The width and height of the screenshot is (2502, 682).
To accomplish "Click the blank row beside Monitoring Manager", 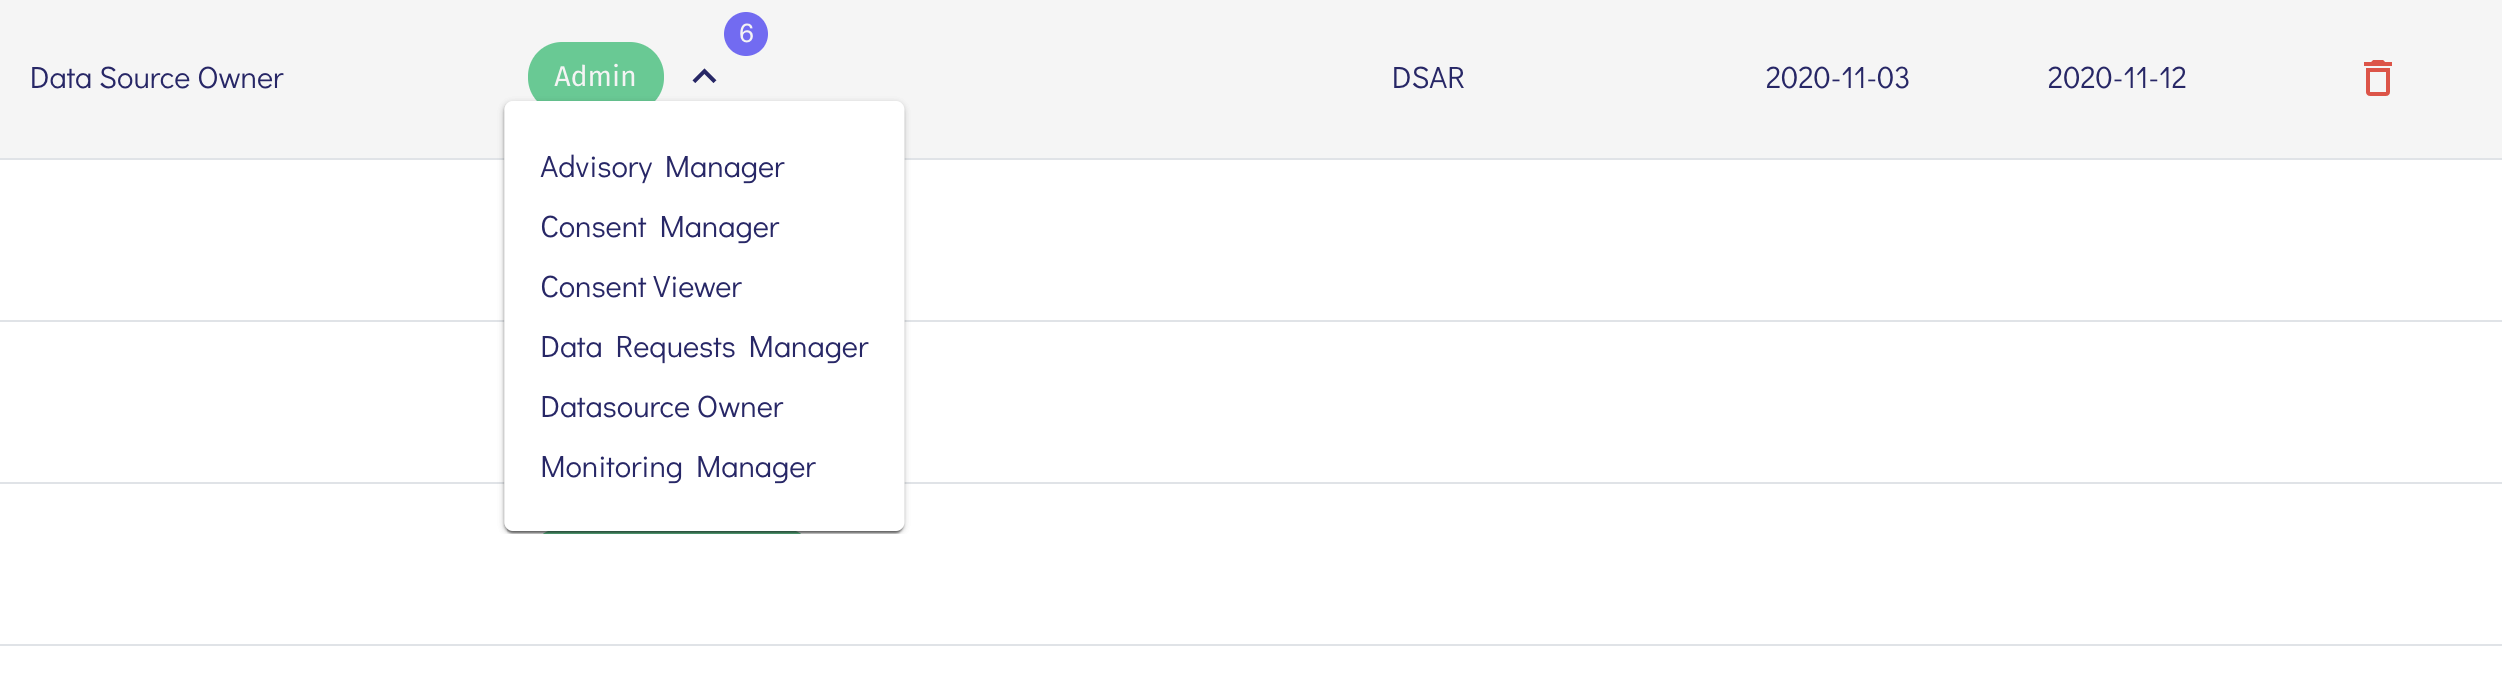I will coord(1400,402).
